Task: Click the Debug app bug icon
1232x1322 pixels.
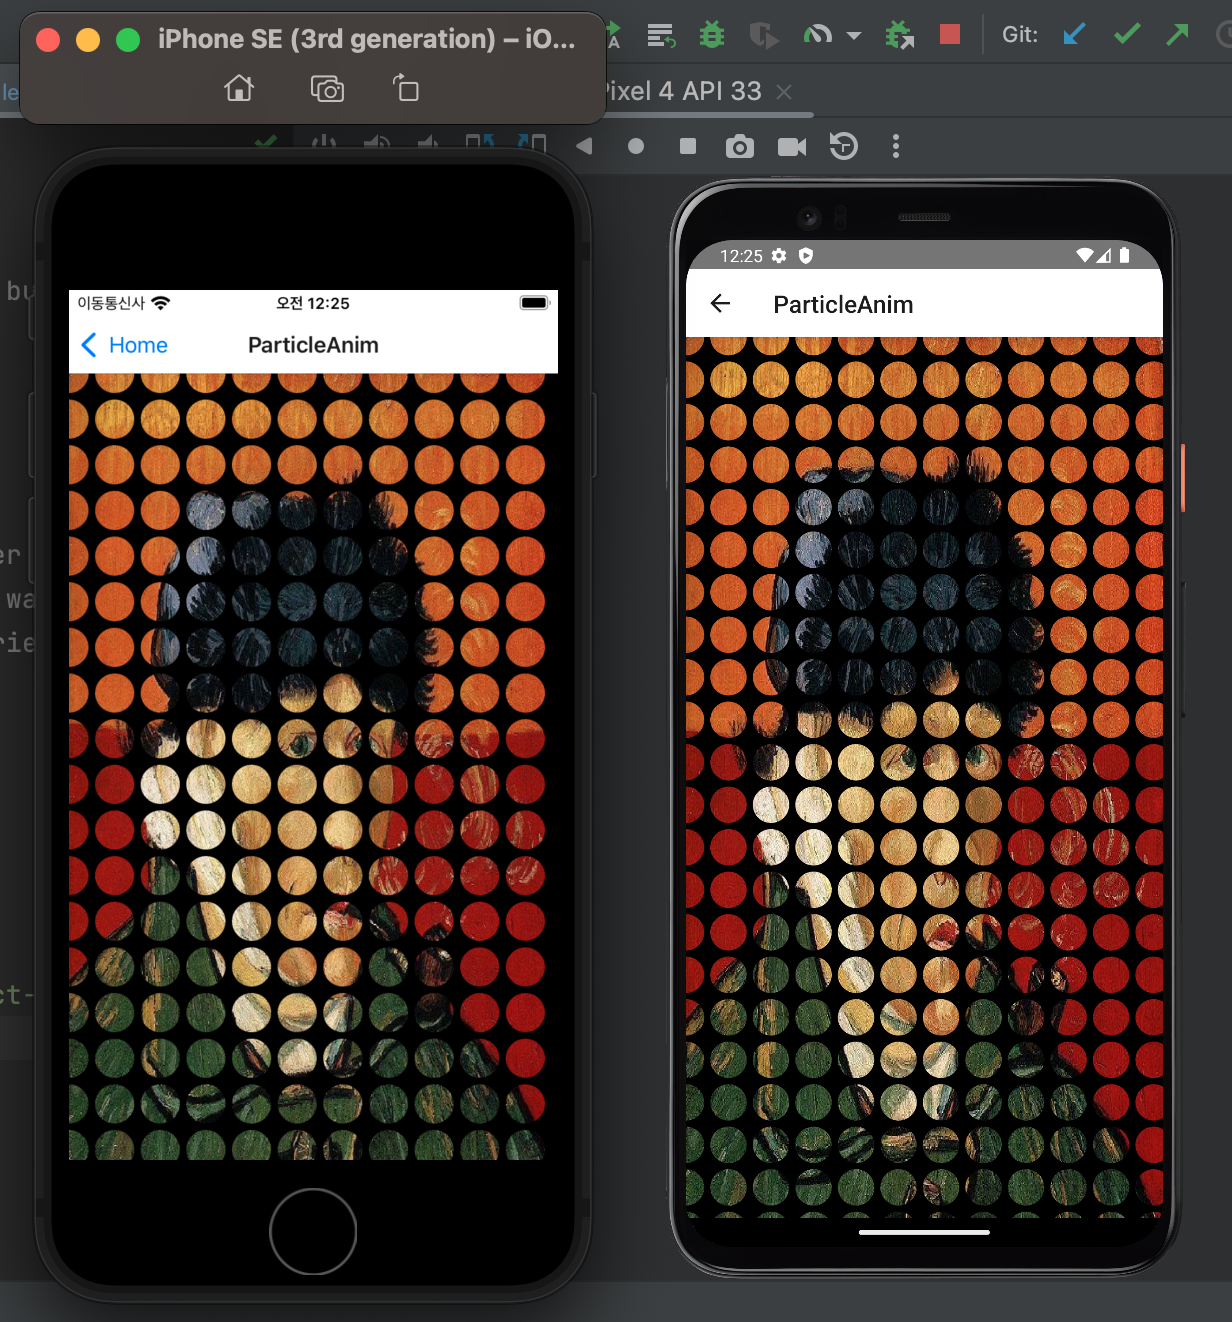Action: (712, 36)
